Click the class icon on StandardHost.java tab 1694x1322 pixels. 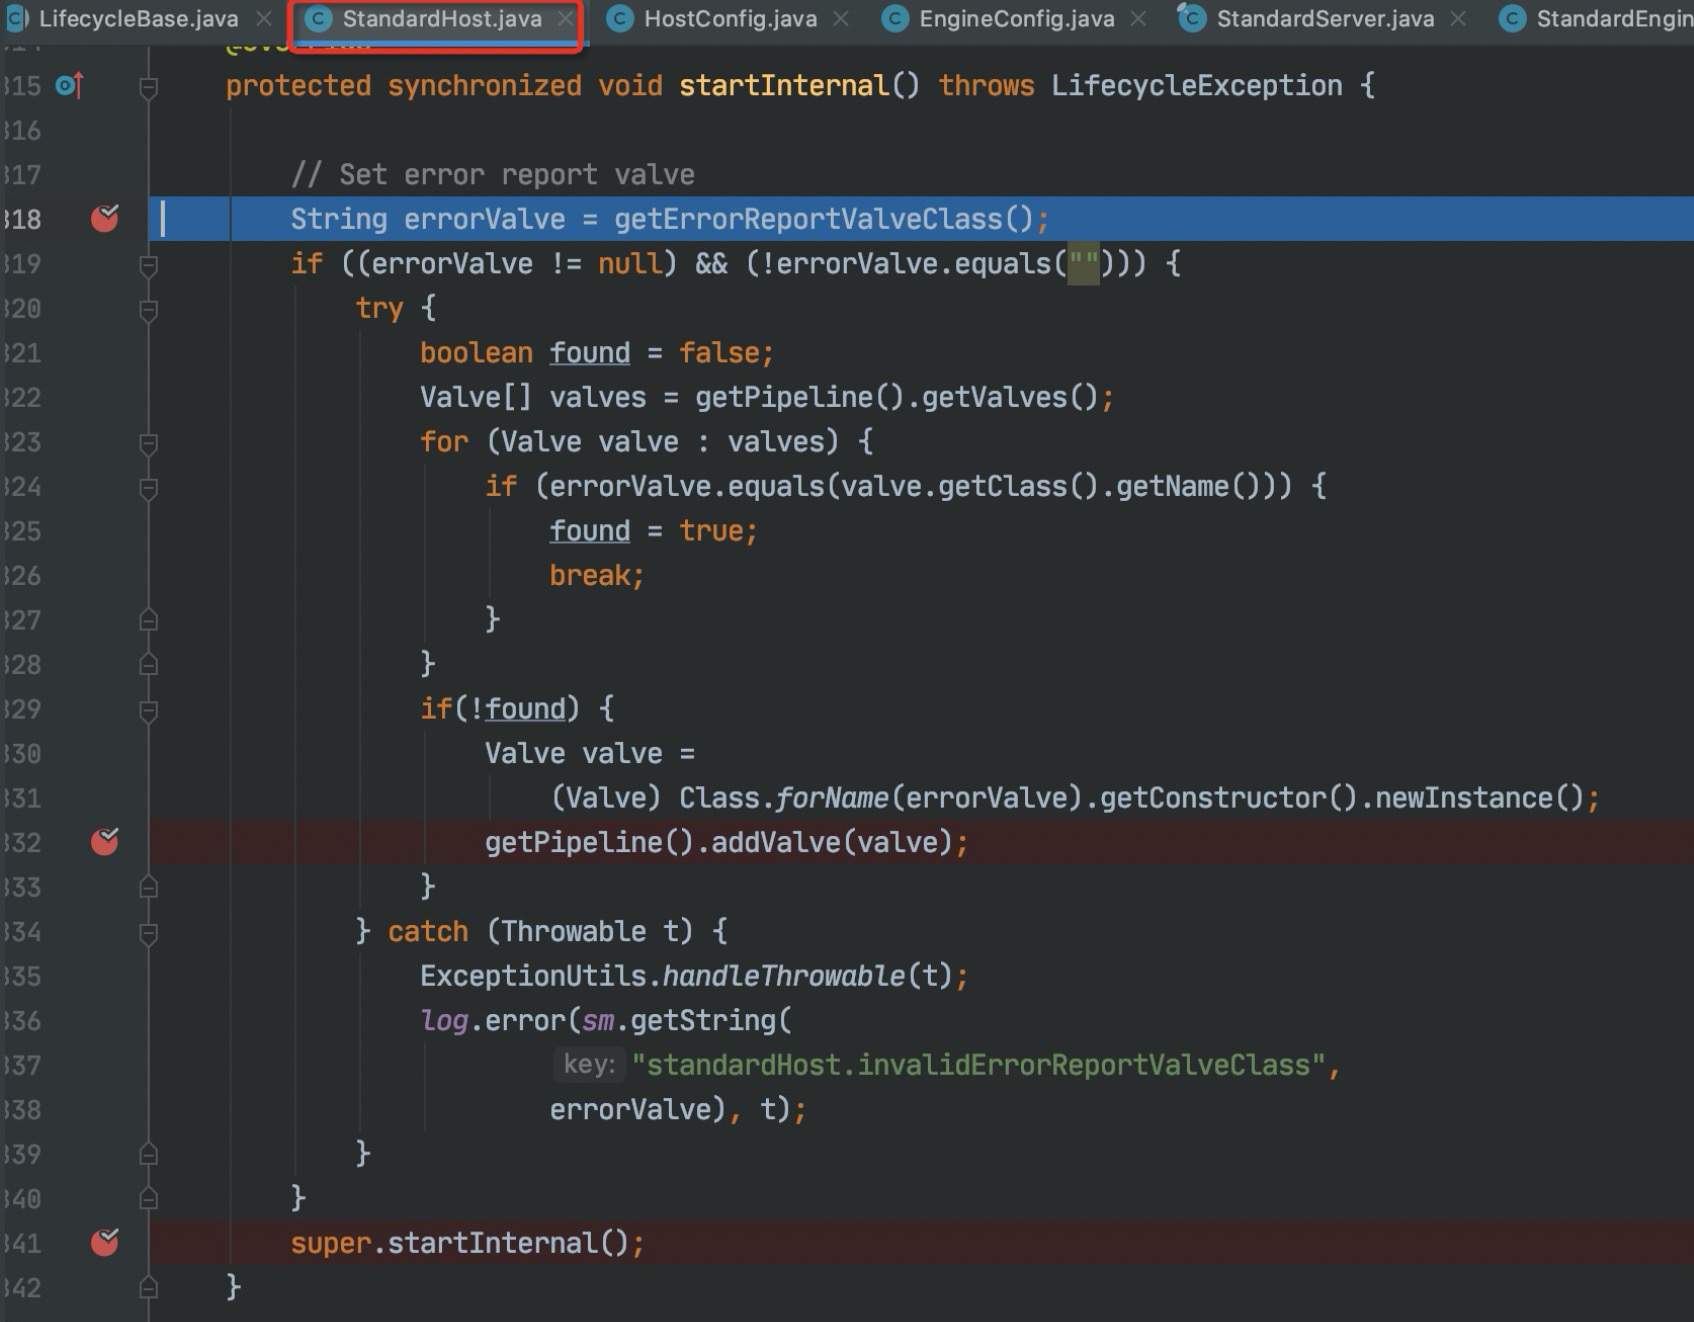318,19
